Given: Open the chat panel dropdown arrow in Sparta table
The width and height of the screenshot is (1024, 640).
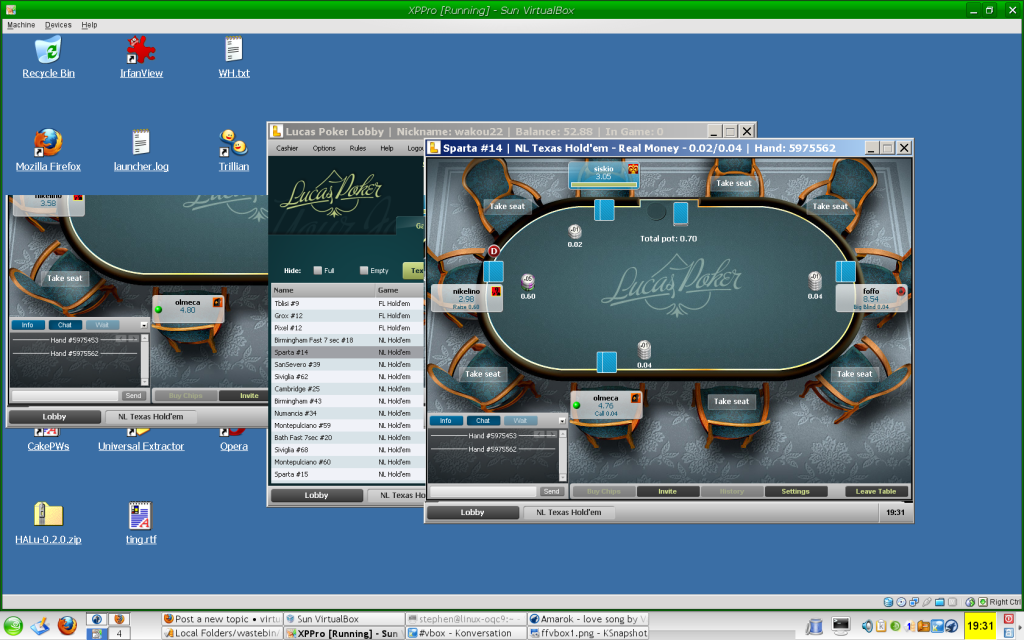Looking at the screenshot, I should coord(562,421).
